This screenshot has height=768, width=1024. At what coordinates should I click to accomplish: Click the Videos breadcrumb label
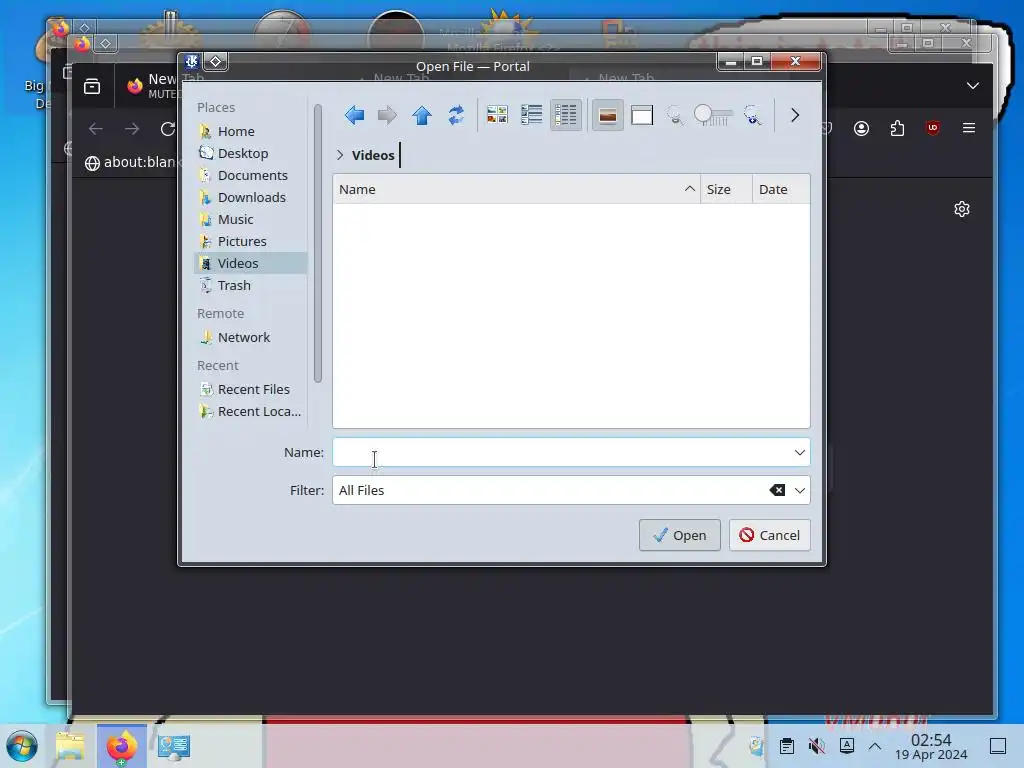click(373, 155)
